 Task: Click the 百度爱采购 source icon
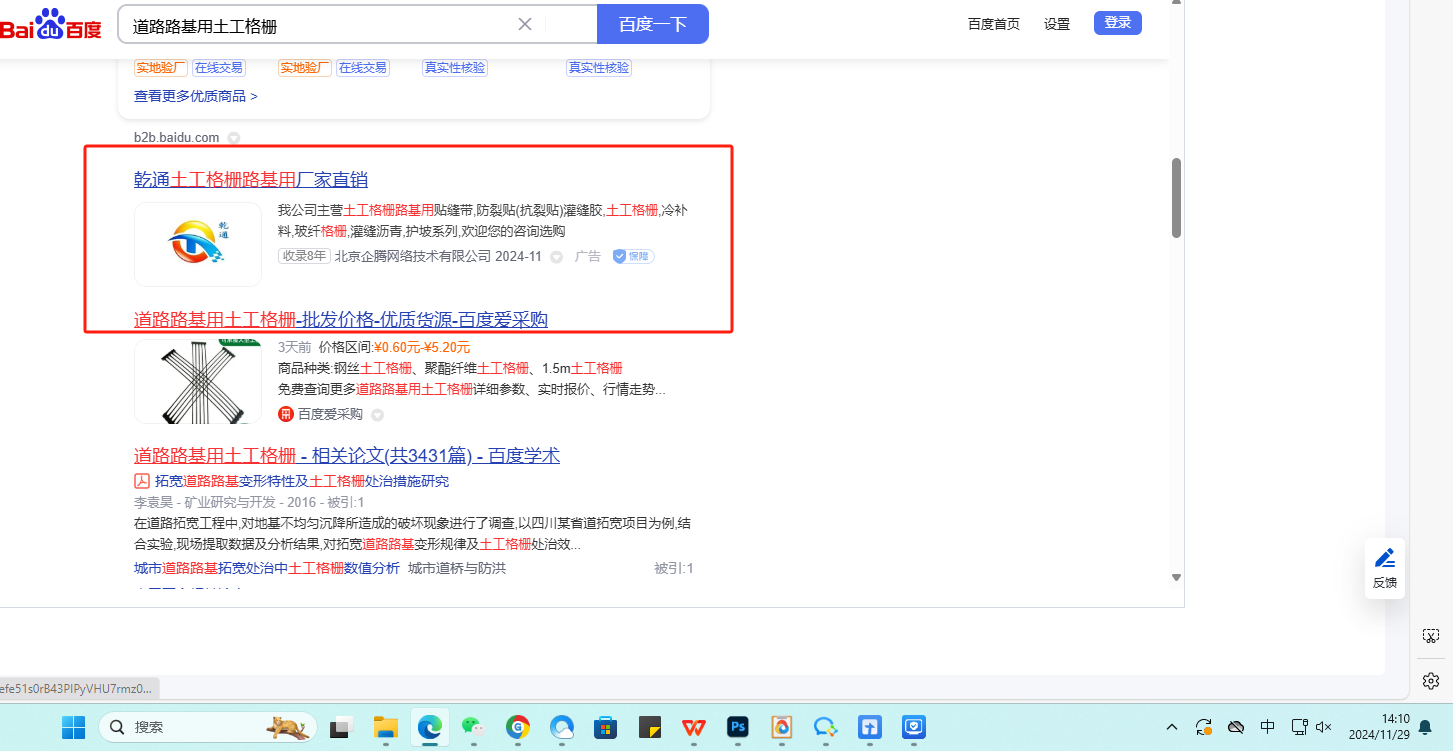[x=286, y=414]
